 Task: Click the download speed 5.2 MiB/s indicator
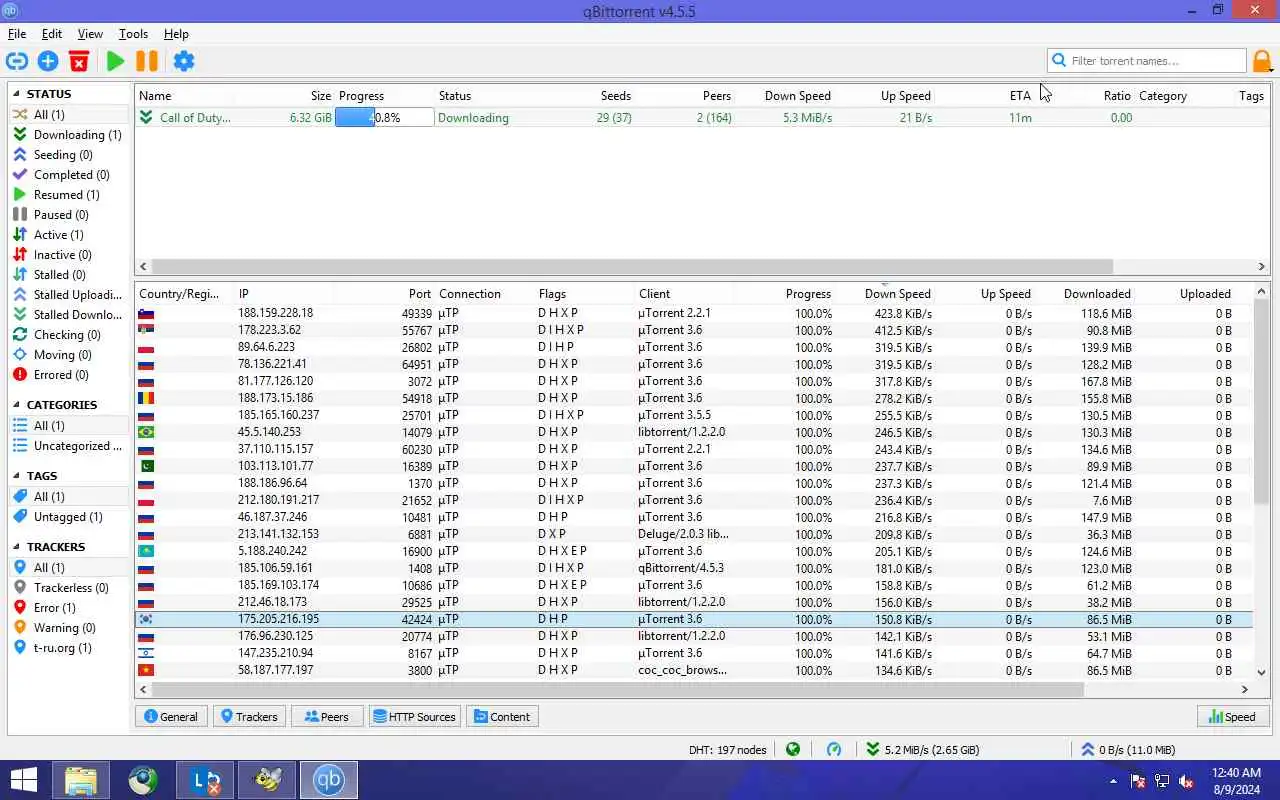tap(922, 749)
